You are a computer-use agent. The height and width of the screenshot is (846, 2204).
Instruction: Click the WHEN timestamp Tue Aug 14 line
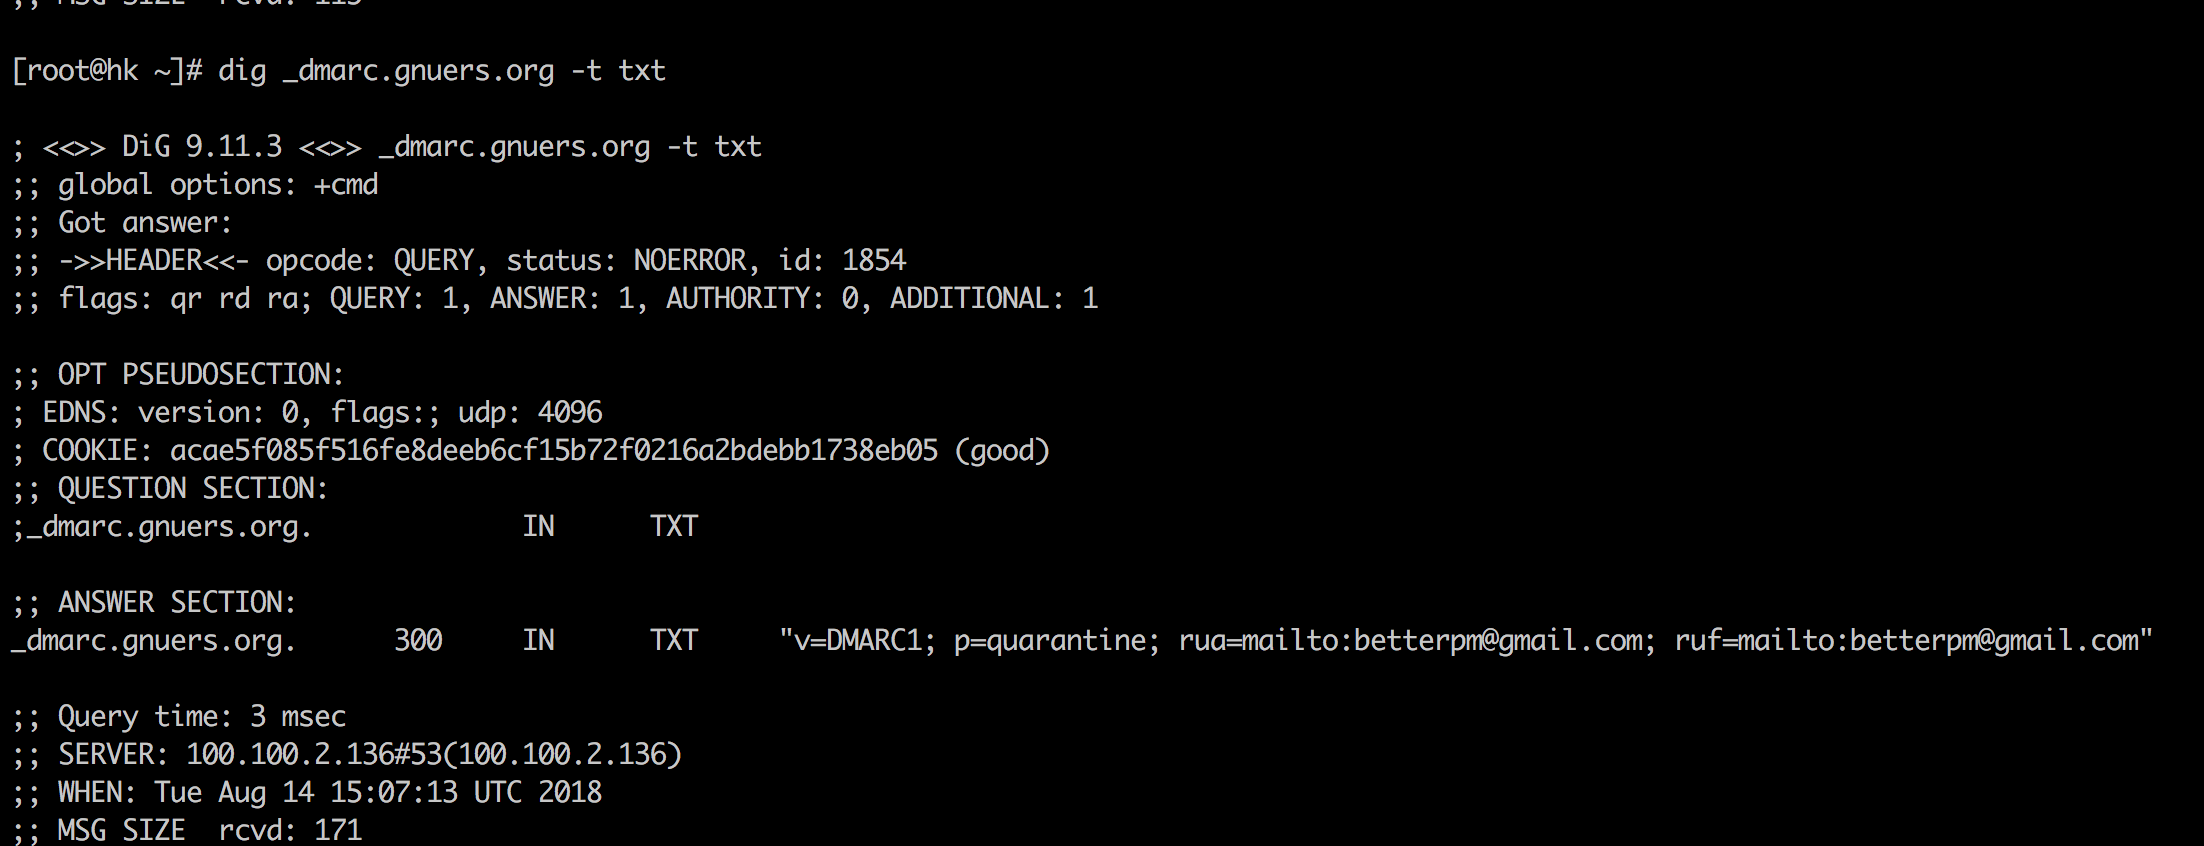pos(377,793)
